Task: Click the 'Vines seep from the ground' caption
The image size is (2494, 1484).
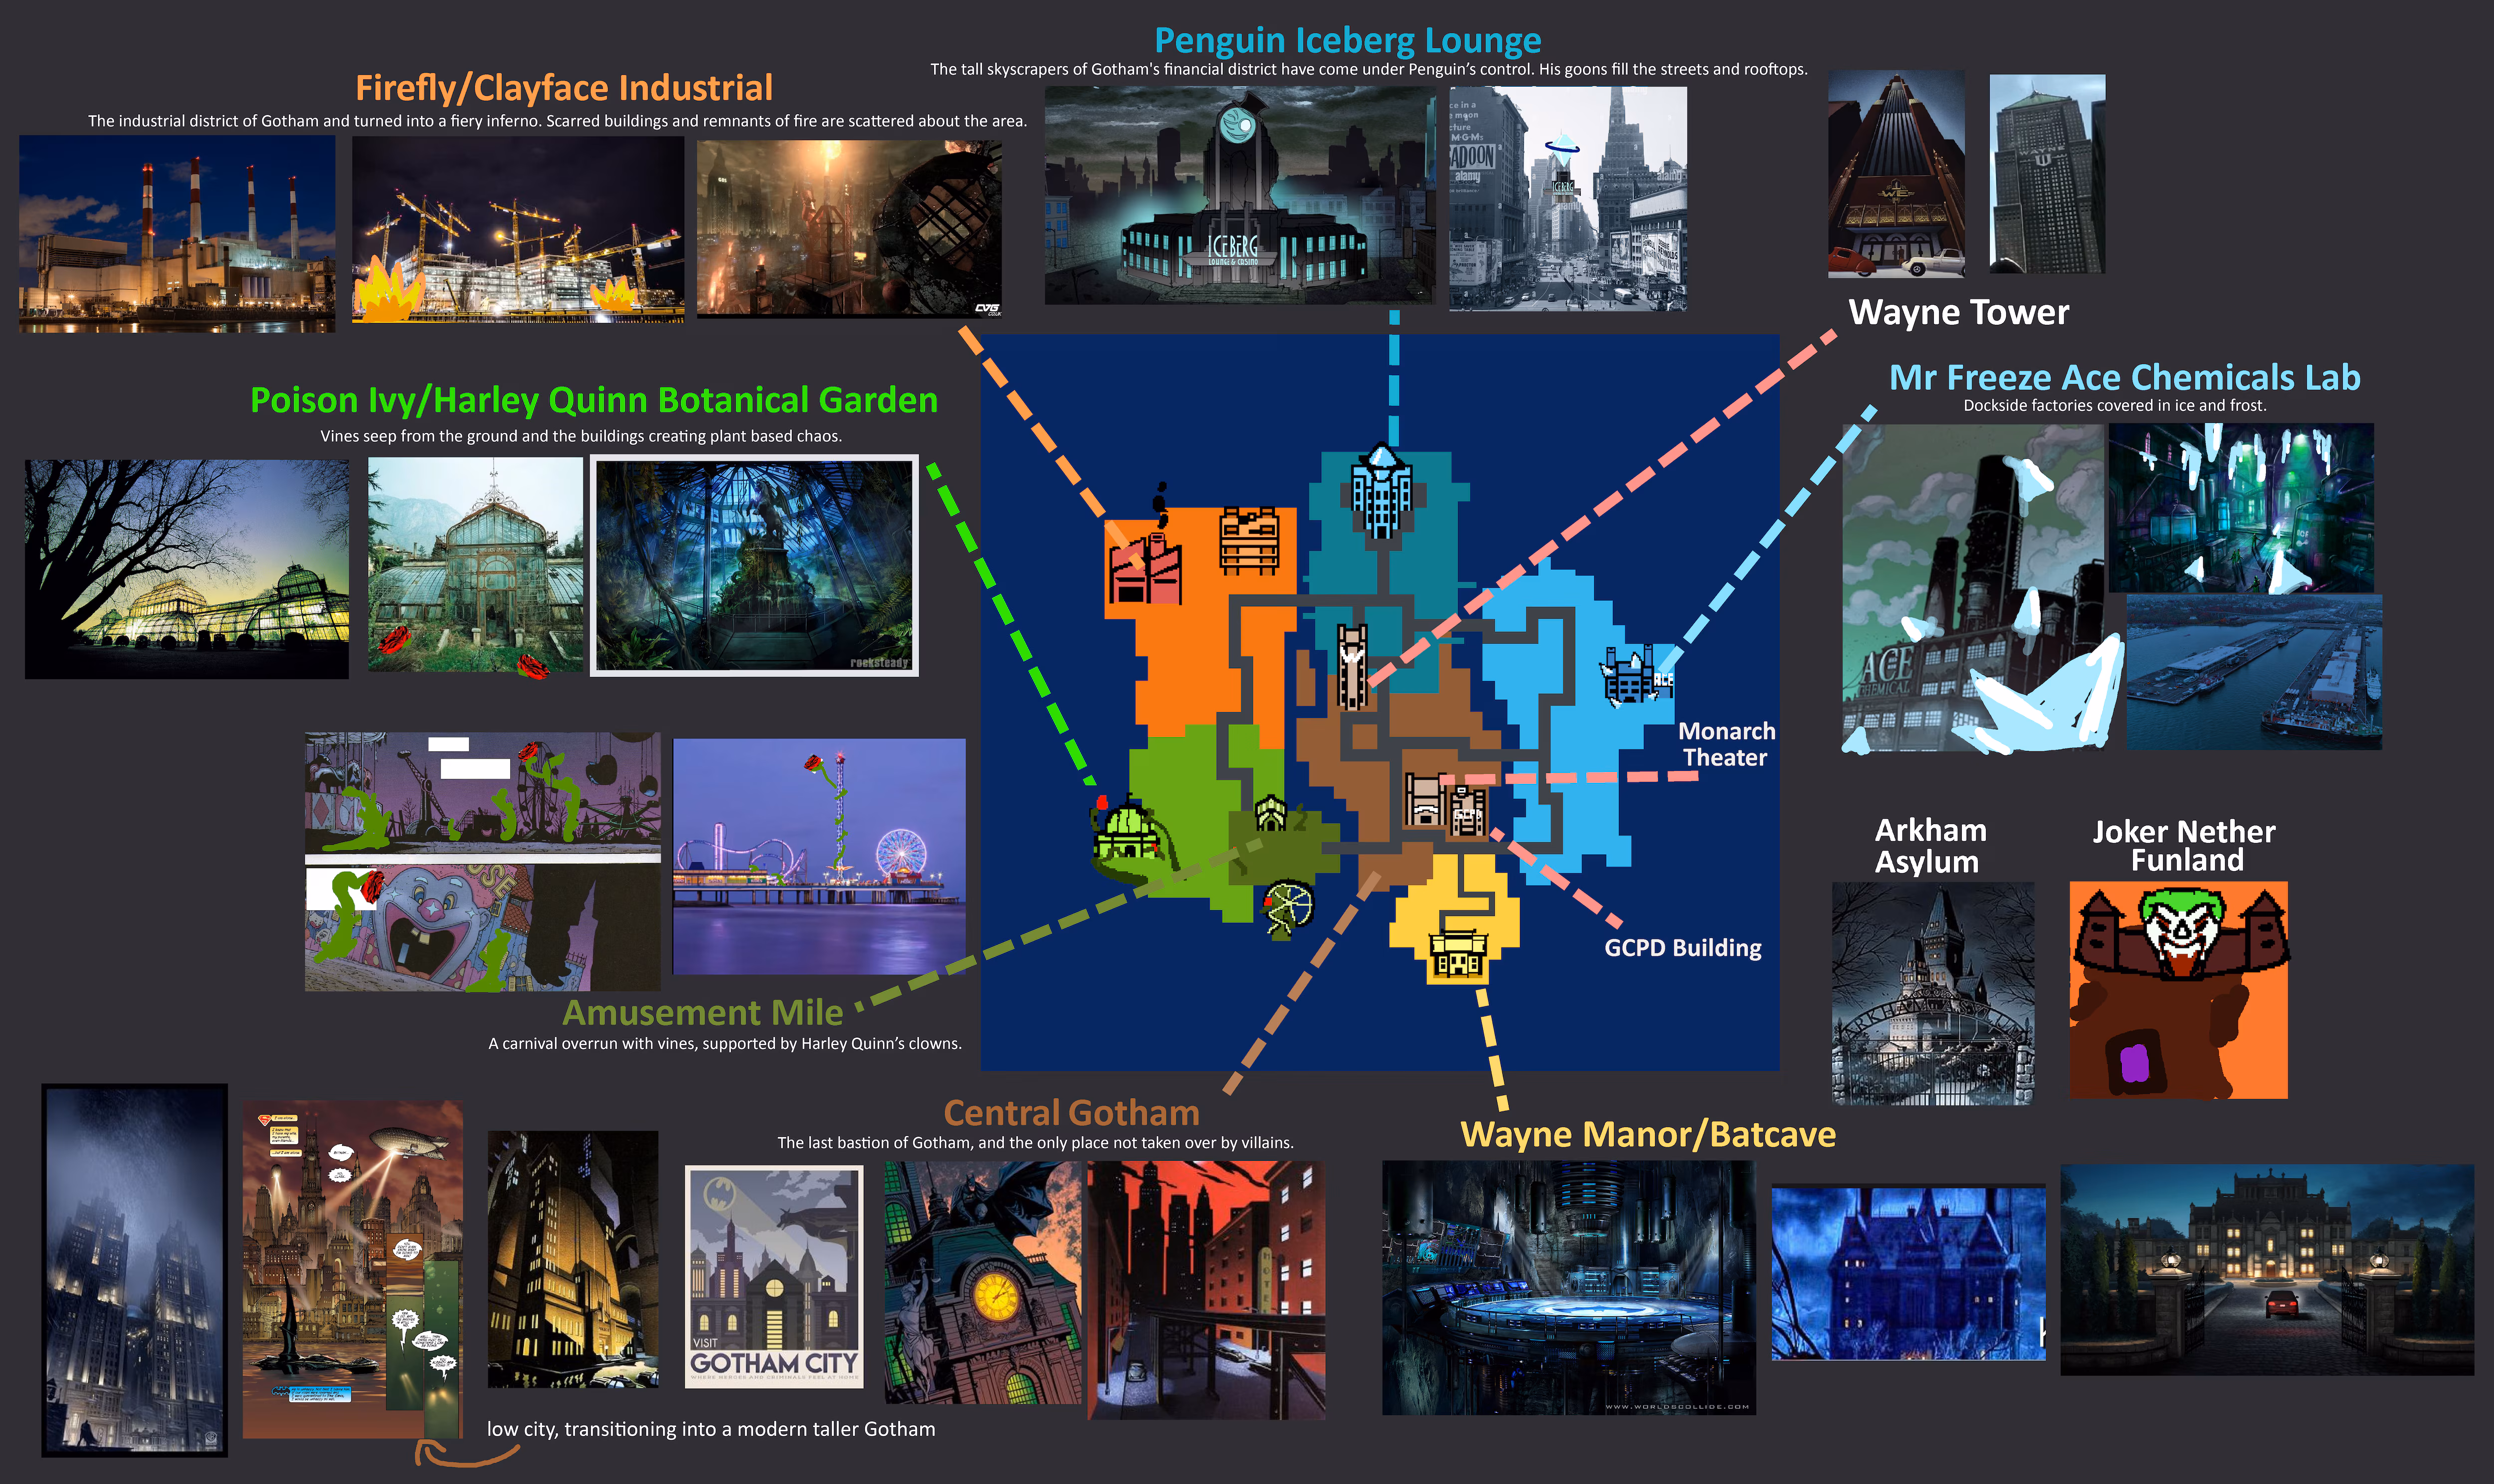Action: [x=581, y=436]
